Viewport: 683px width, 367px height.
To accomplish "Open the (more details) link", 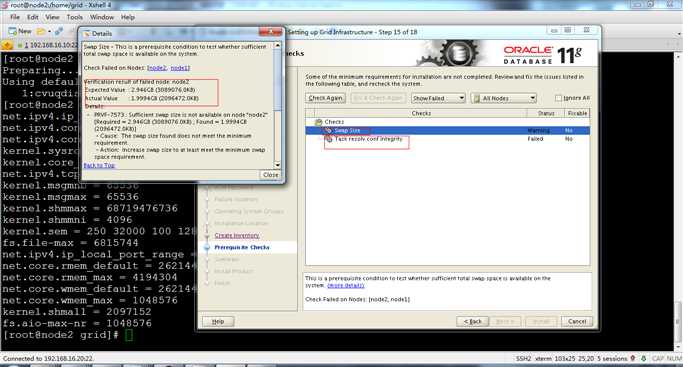I will [x=345, y=286].
